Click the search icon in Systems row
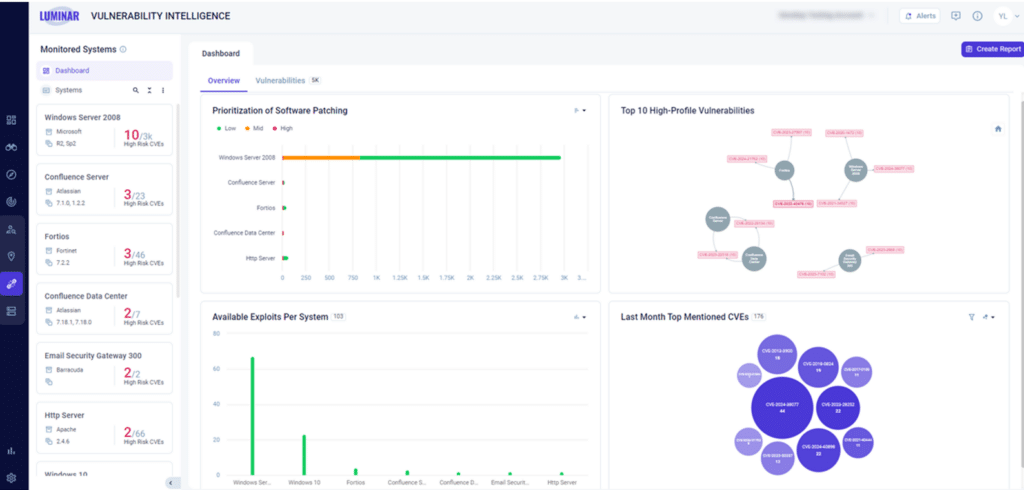This screenshot has width=1024, height=490. point(136,90)
